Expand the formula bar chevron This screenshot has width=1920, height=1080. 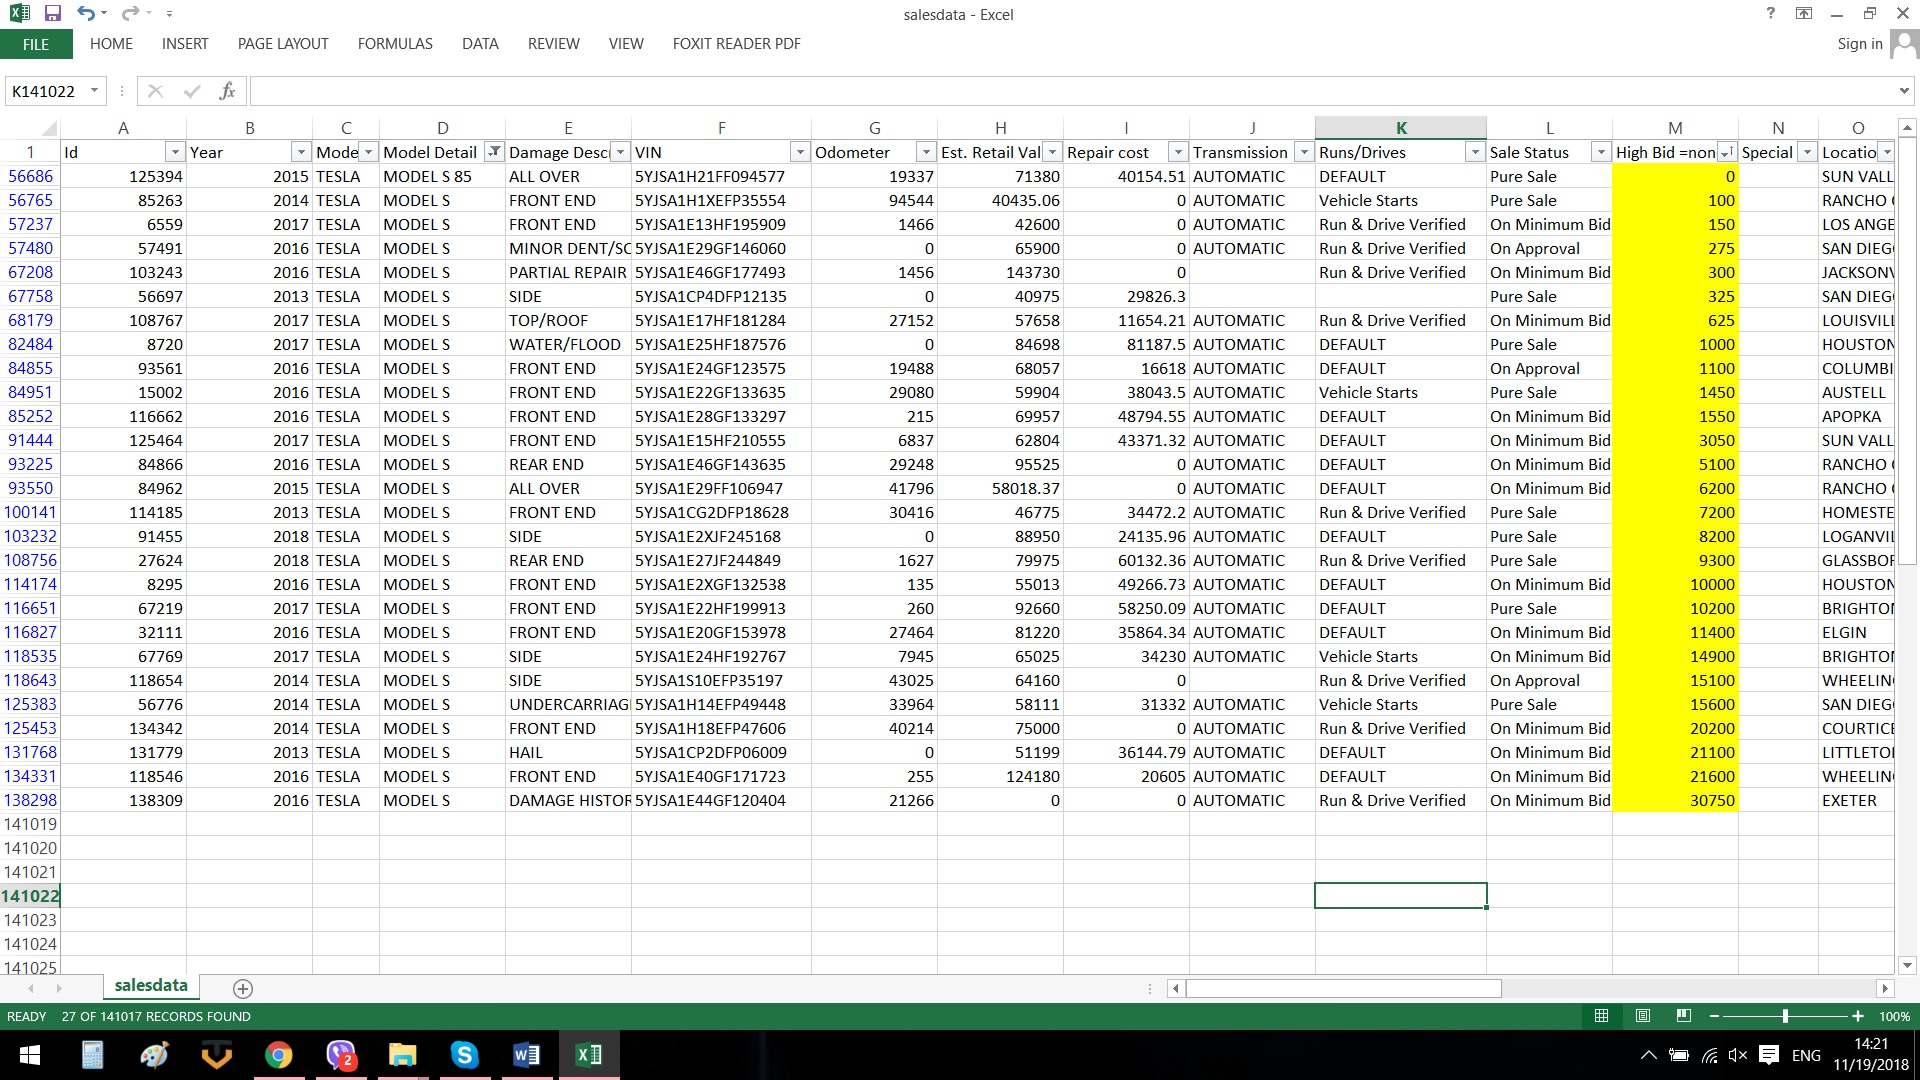(x=1904, y=91)
